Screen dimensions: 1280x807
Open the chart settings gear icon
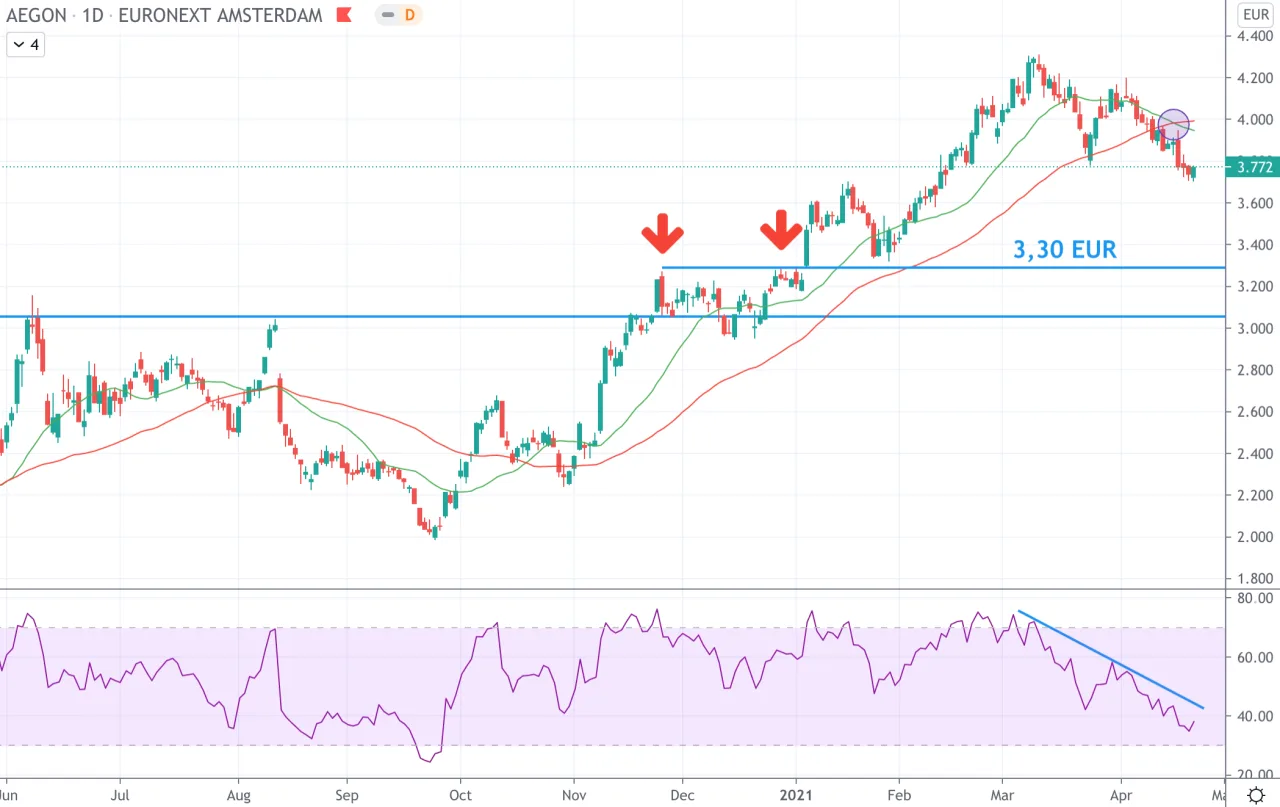click(x=1256, y=796)
